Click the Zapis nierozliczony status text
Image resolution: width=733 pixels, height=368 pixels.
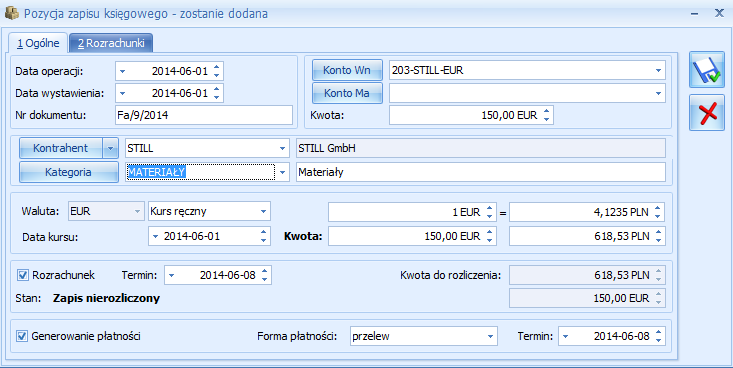pos(107,298)
